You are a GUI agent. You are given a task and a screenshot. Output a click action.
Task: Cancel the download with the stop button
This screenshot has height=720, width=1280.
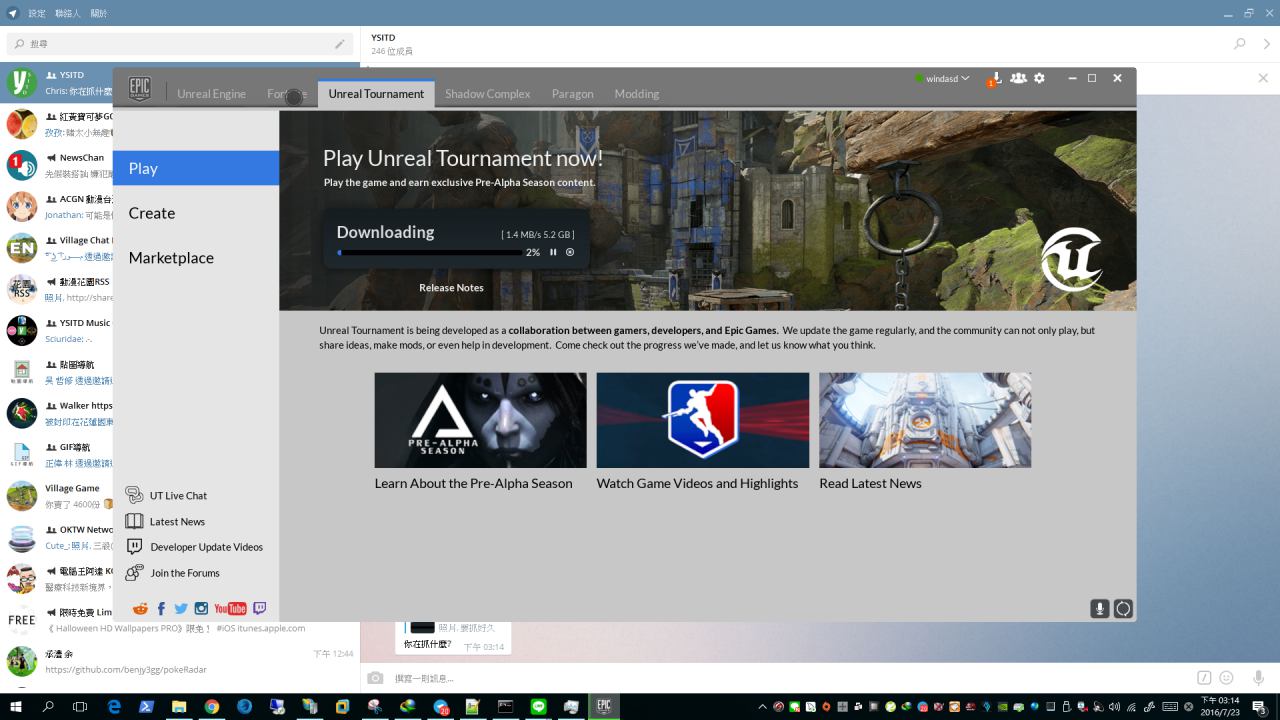pyautogui.click(x=570, y=252)
